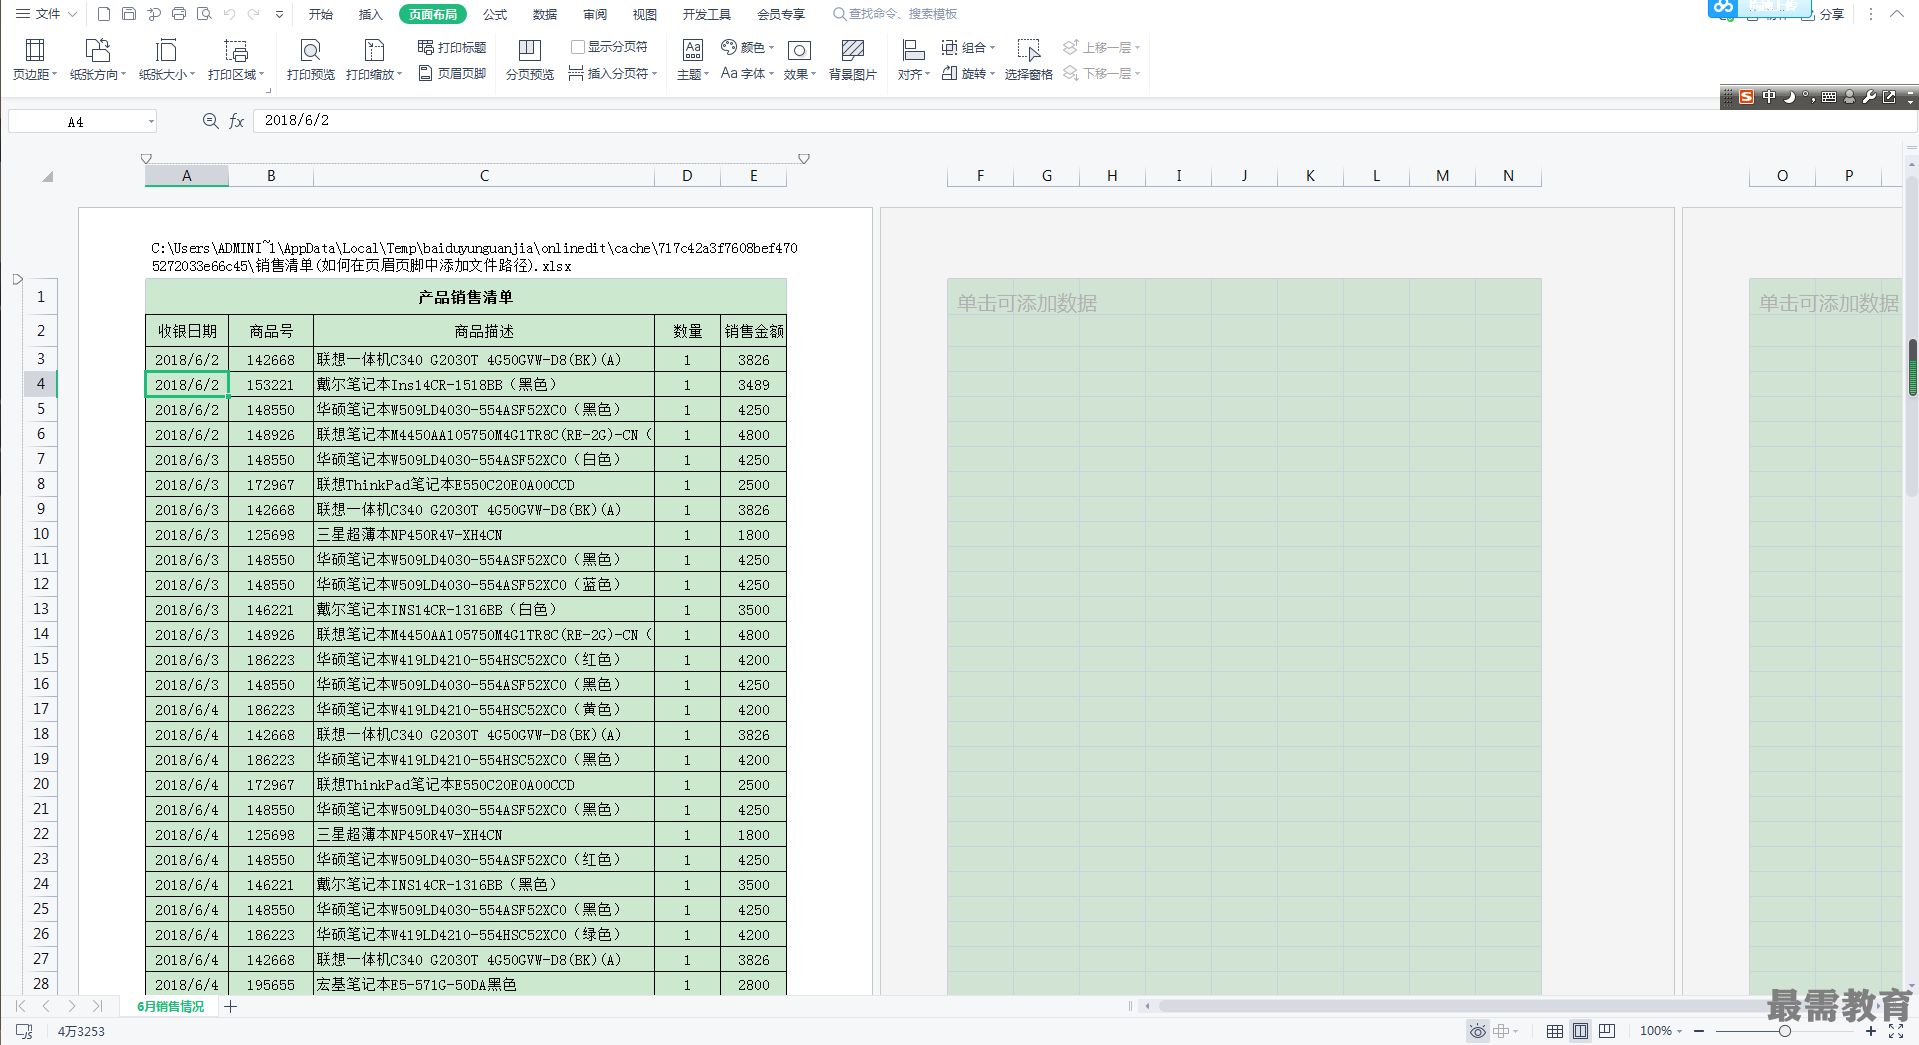Click the zoom slider handle
Viewport: 1919px width, 1045px height.
tap(1785, 1031)
